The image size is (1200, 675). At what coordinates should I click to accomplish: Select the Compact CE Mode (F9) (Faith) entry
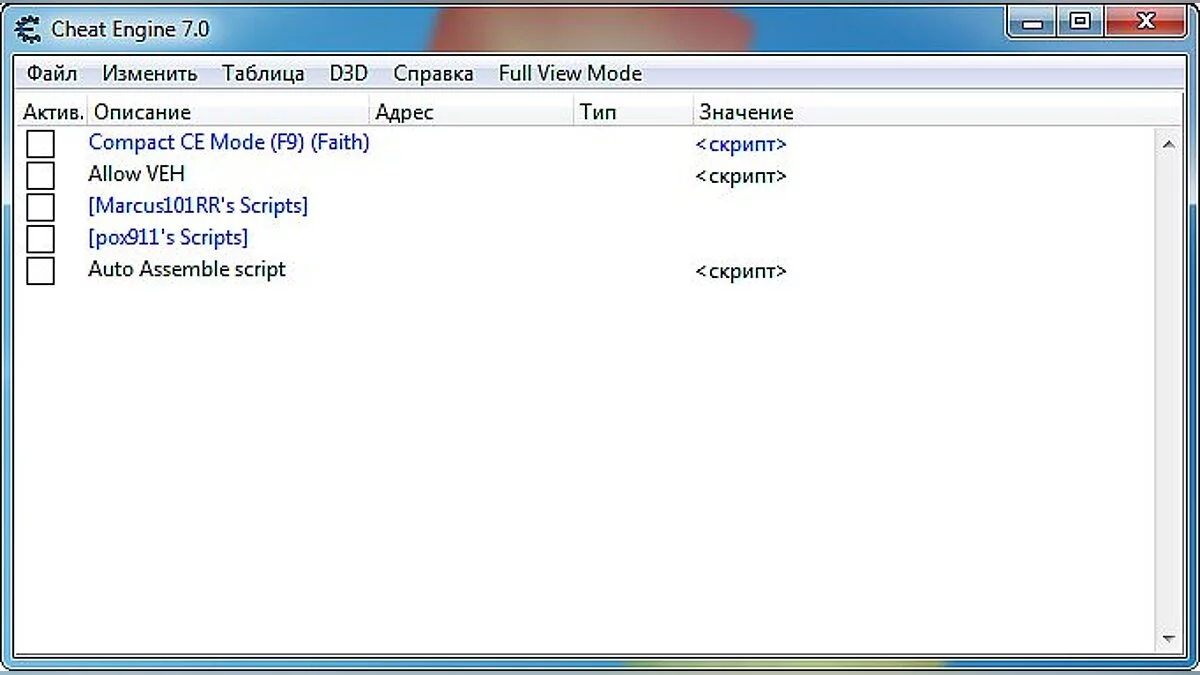229,142
